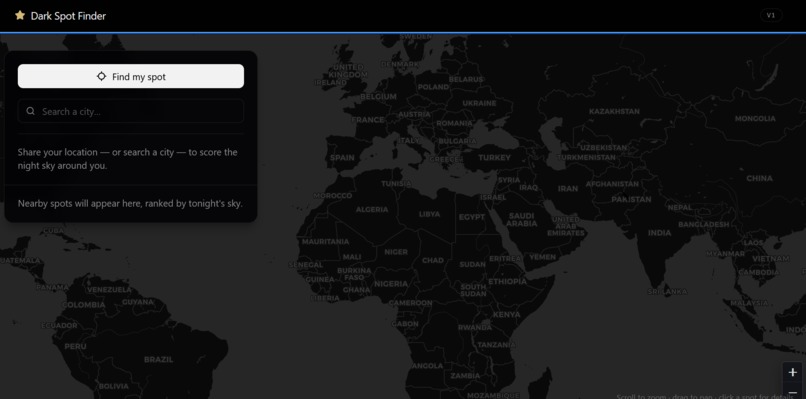This screenshot has width=806, height=399.
Task: Select the Libya map label
Action: (x=429, y=213)
